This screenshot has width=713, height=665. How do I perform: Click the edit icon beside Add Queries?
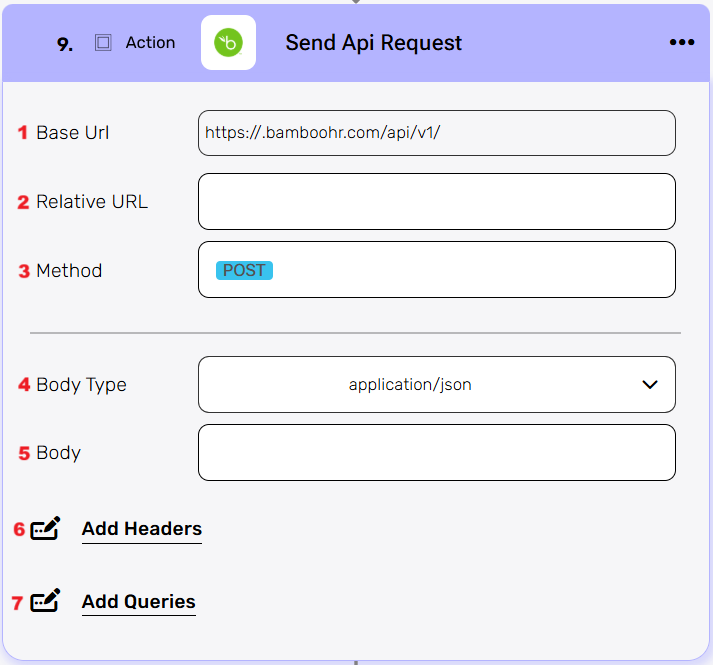45,602
